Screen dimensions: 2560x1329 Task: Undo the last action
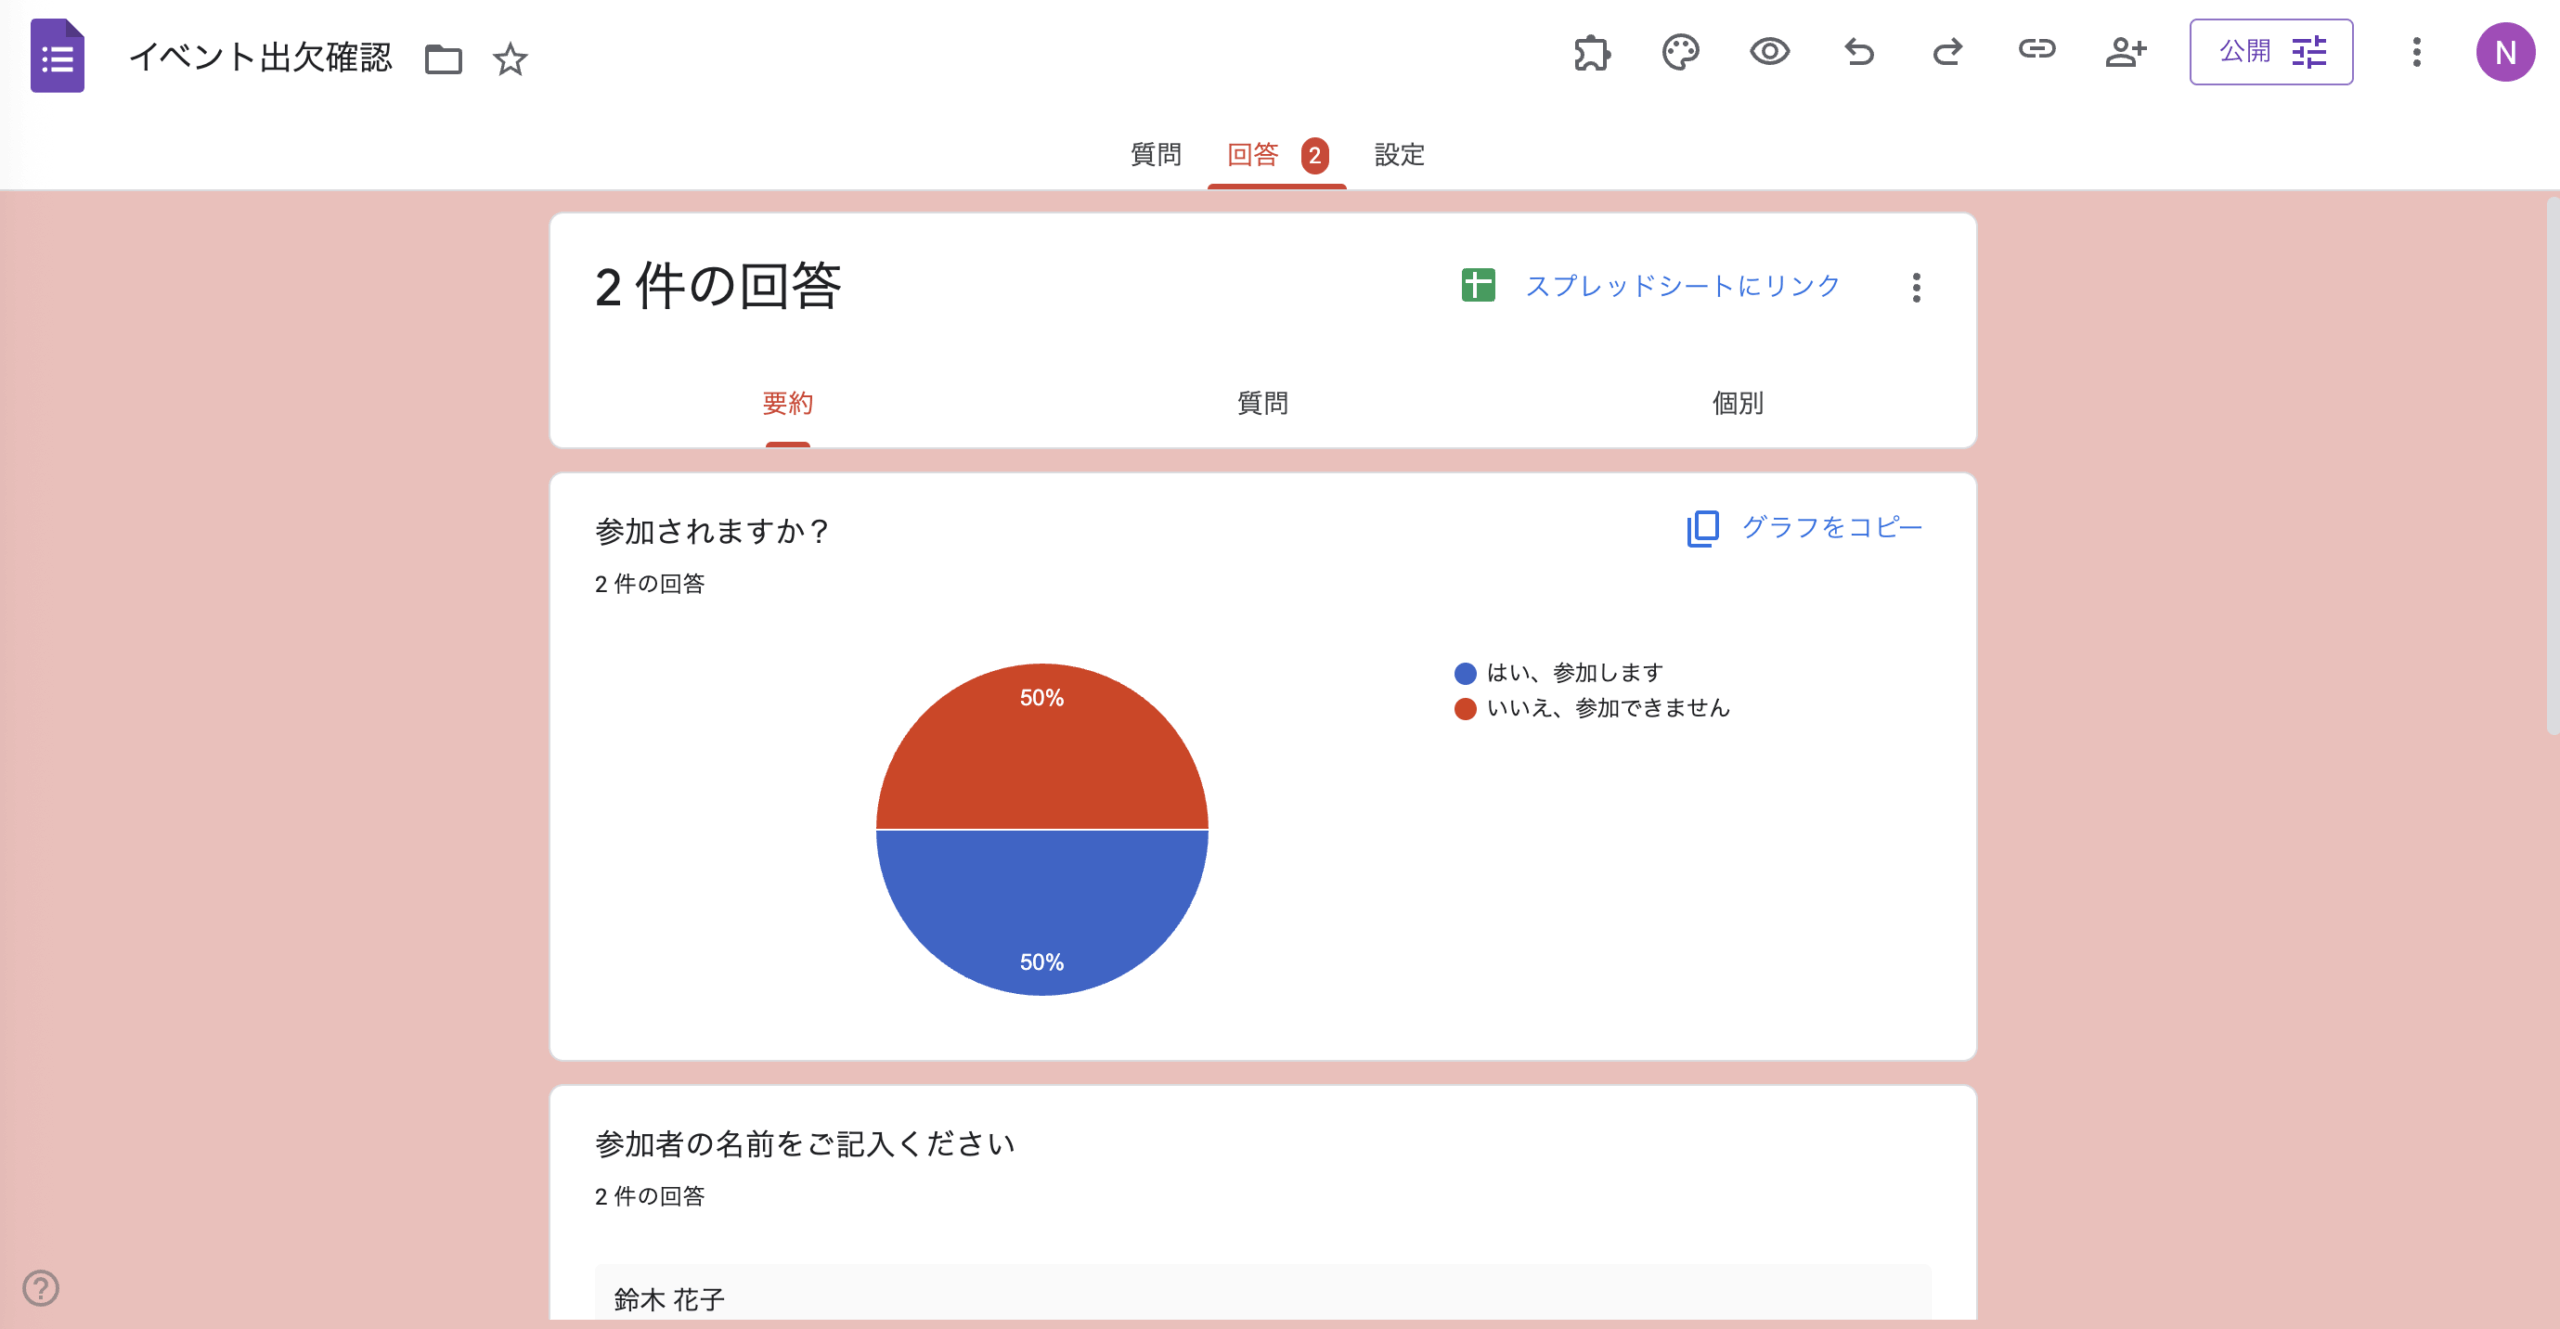pos(1858,51)
